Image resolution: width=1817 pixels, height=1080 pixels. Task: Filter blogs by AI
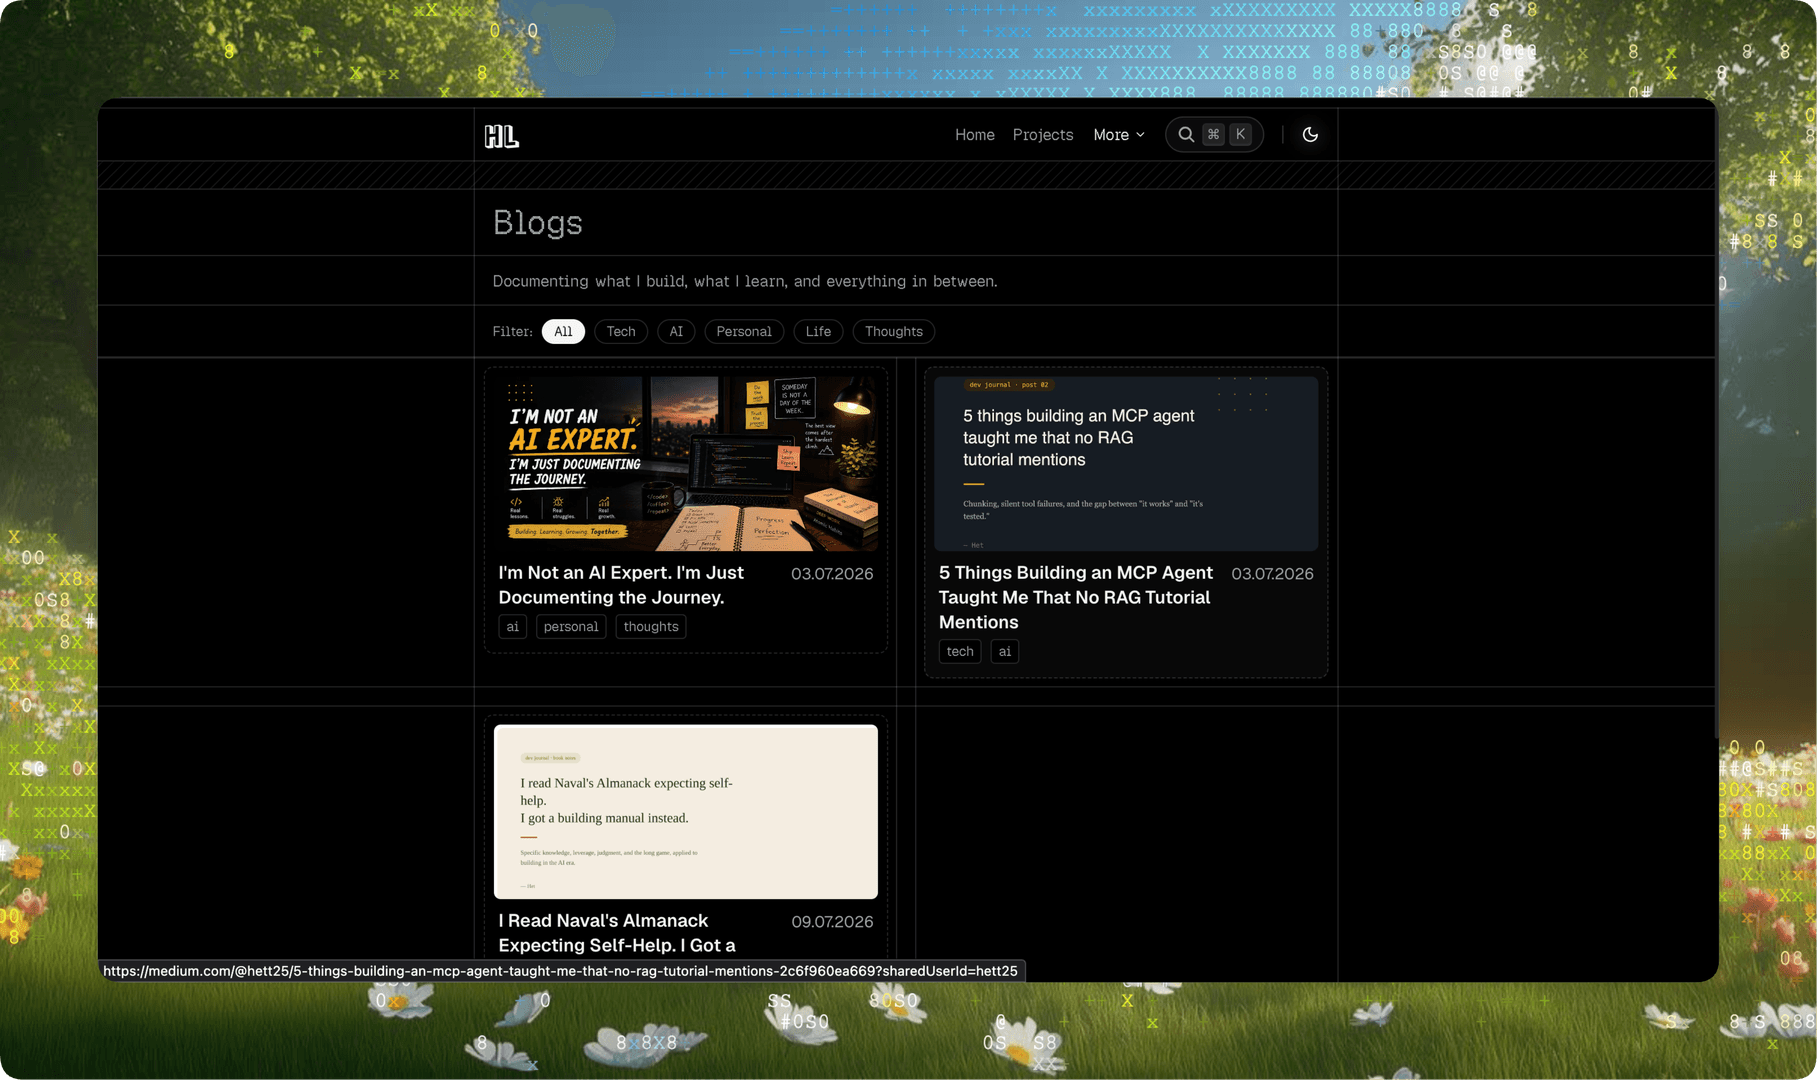pyautogui.click(x=676, y=331)
